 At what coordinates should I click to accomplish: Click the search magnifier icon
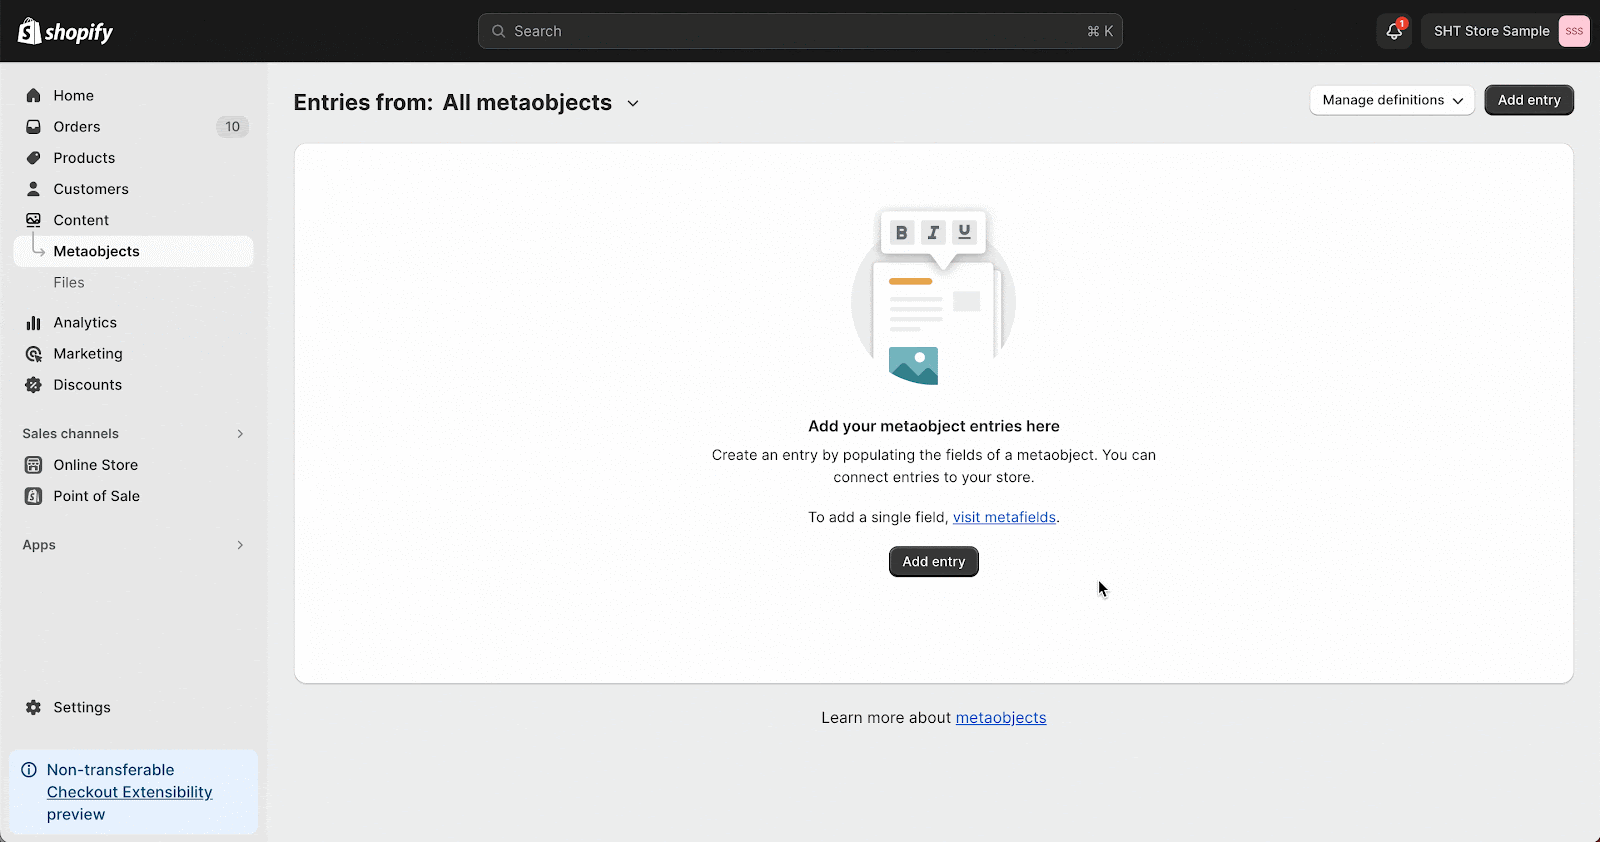point(498,31)
